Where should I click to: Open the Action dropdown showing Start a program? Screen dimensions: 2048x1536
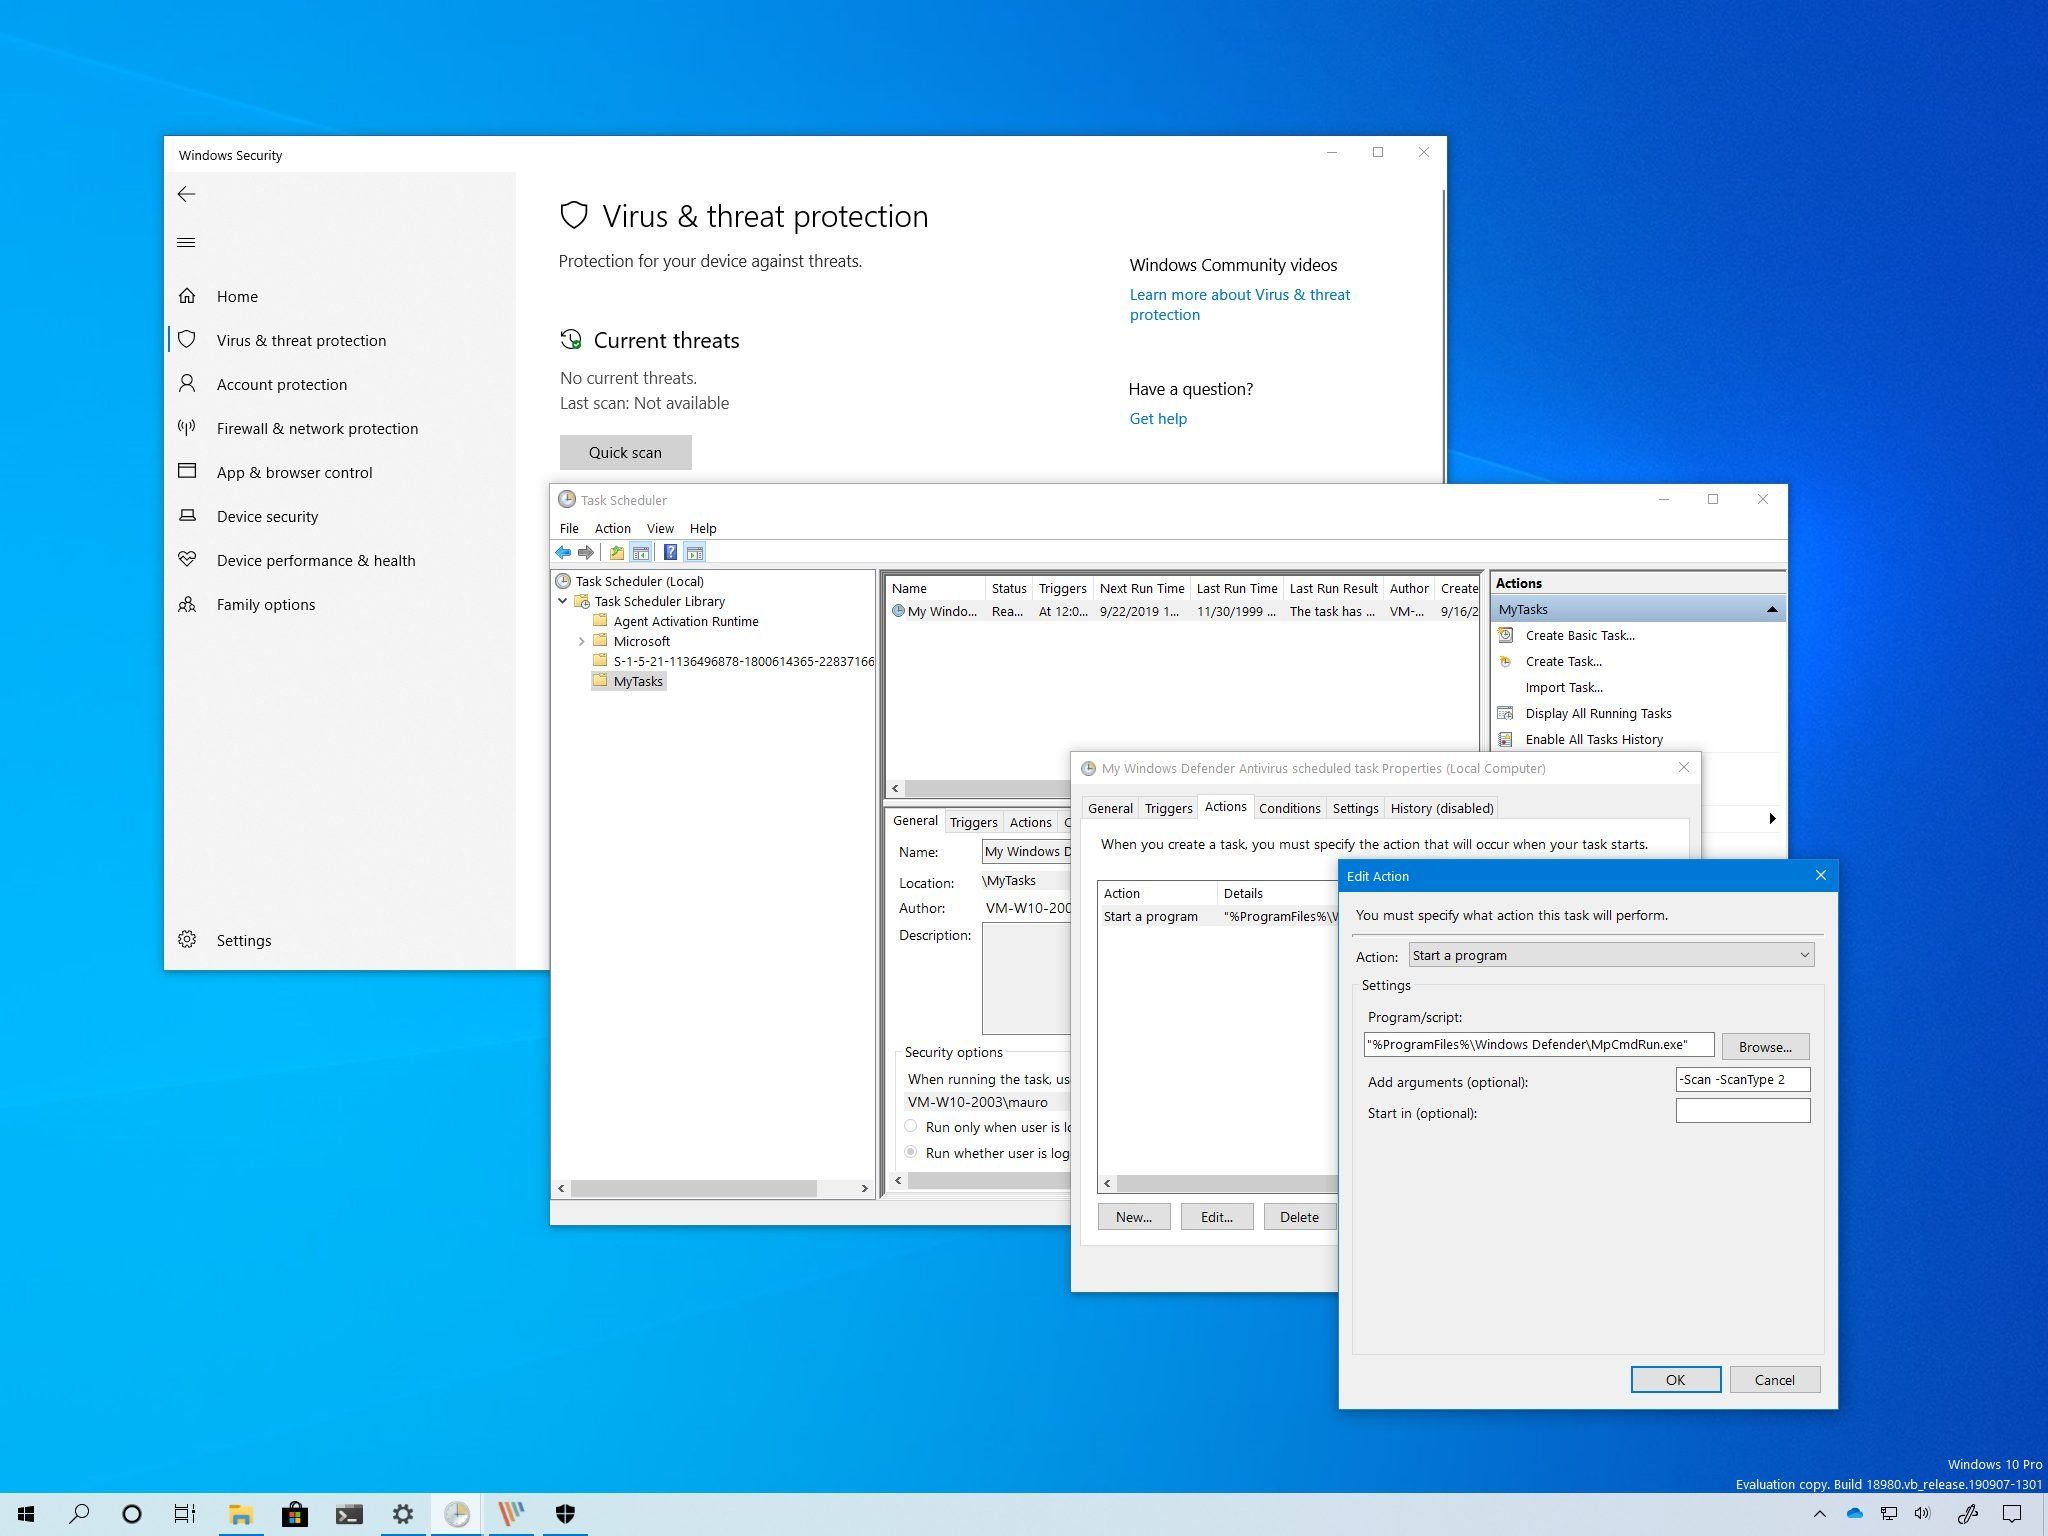[x=1611, y=955]
